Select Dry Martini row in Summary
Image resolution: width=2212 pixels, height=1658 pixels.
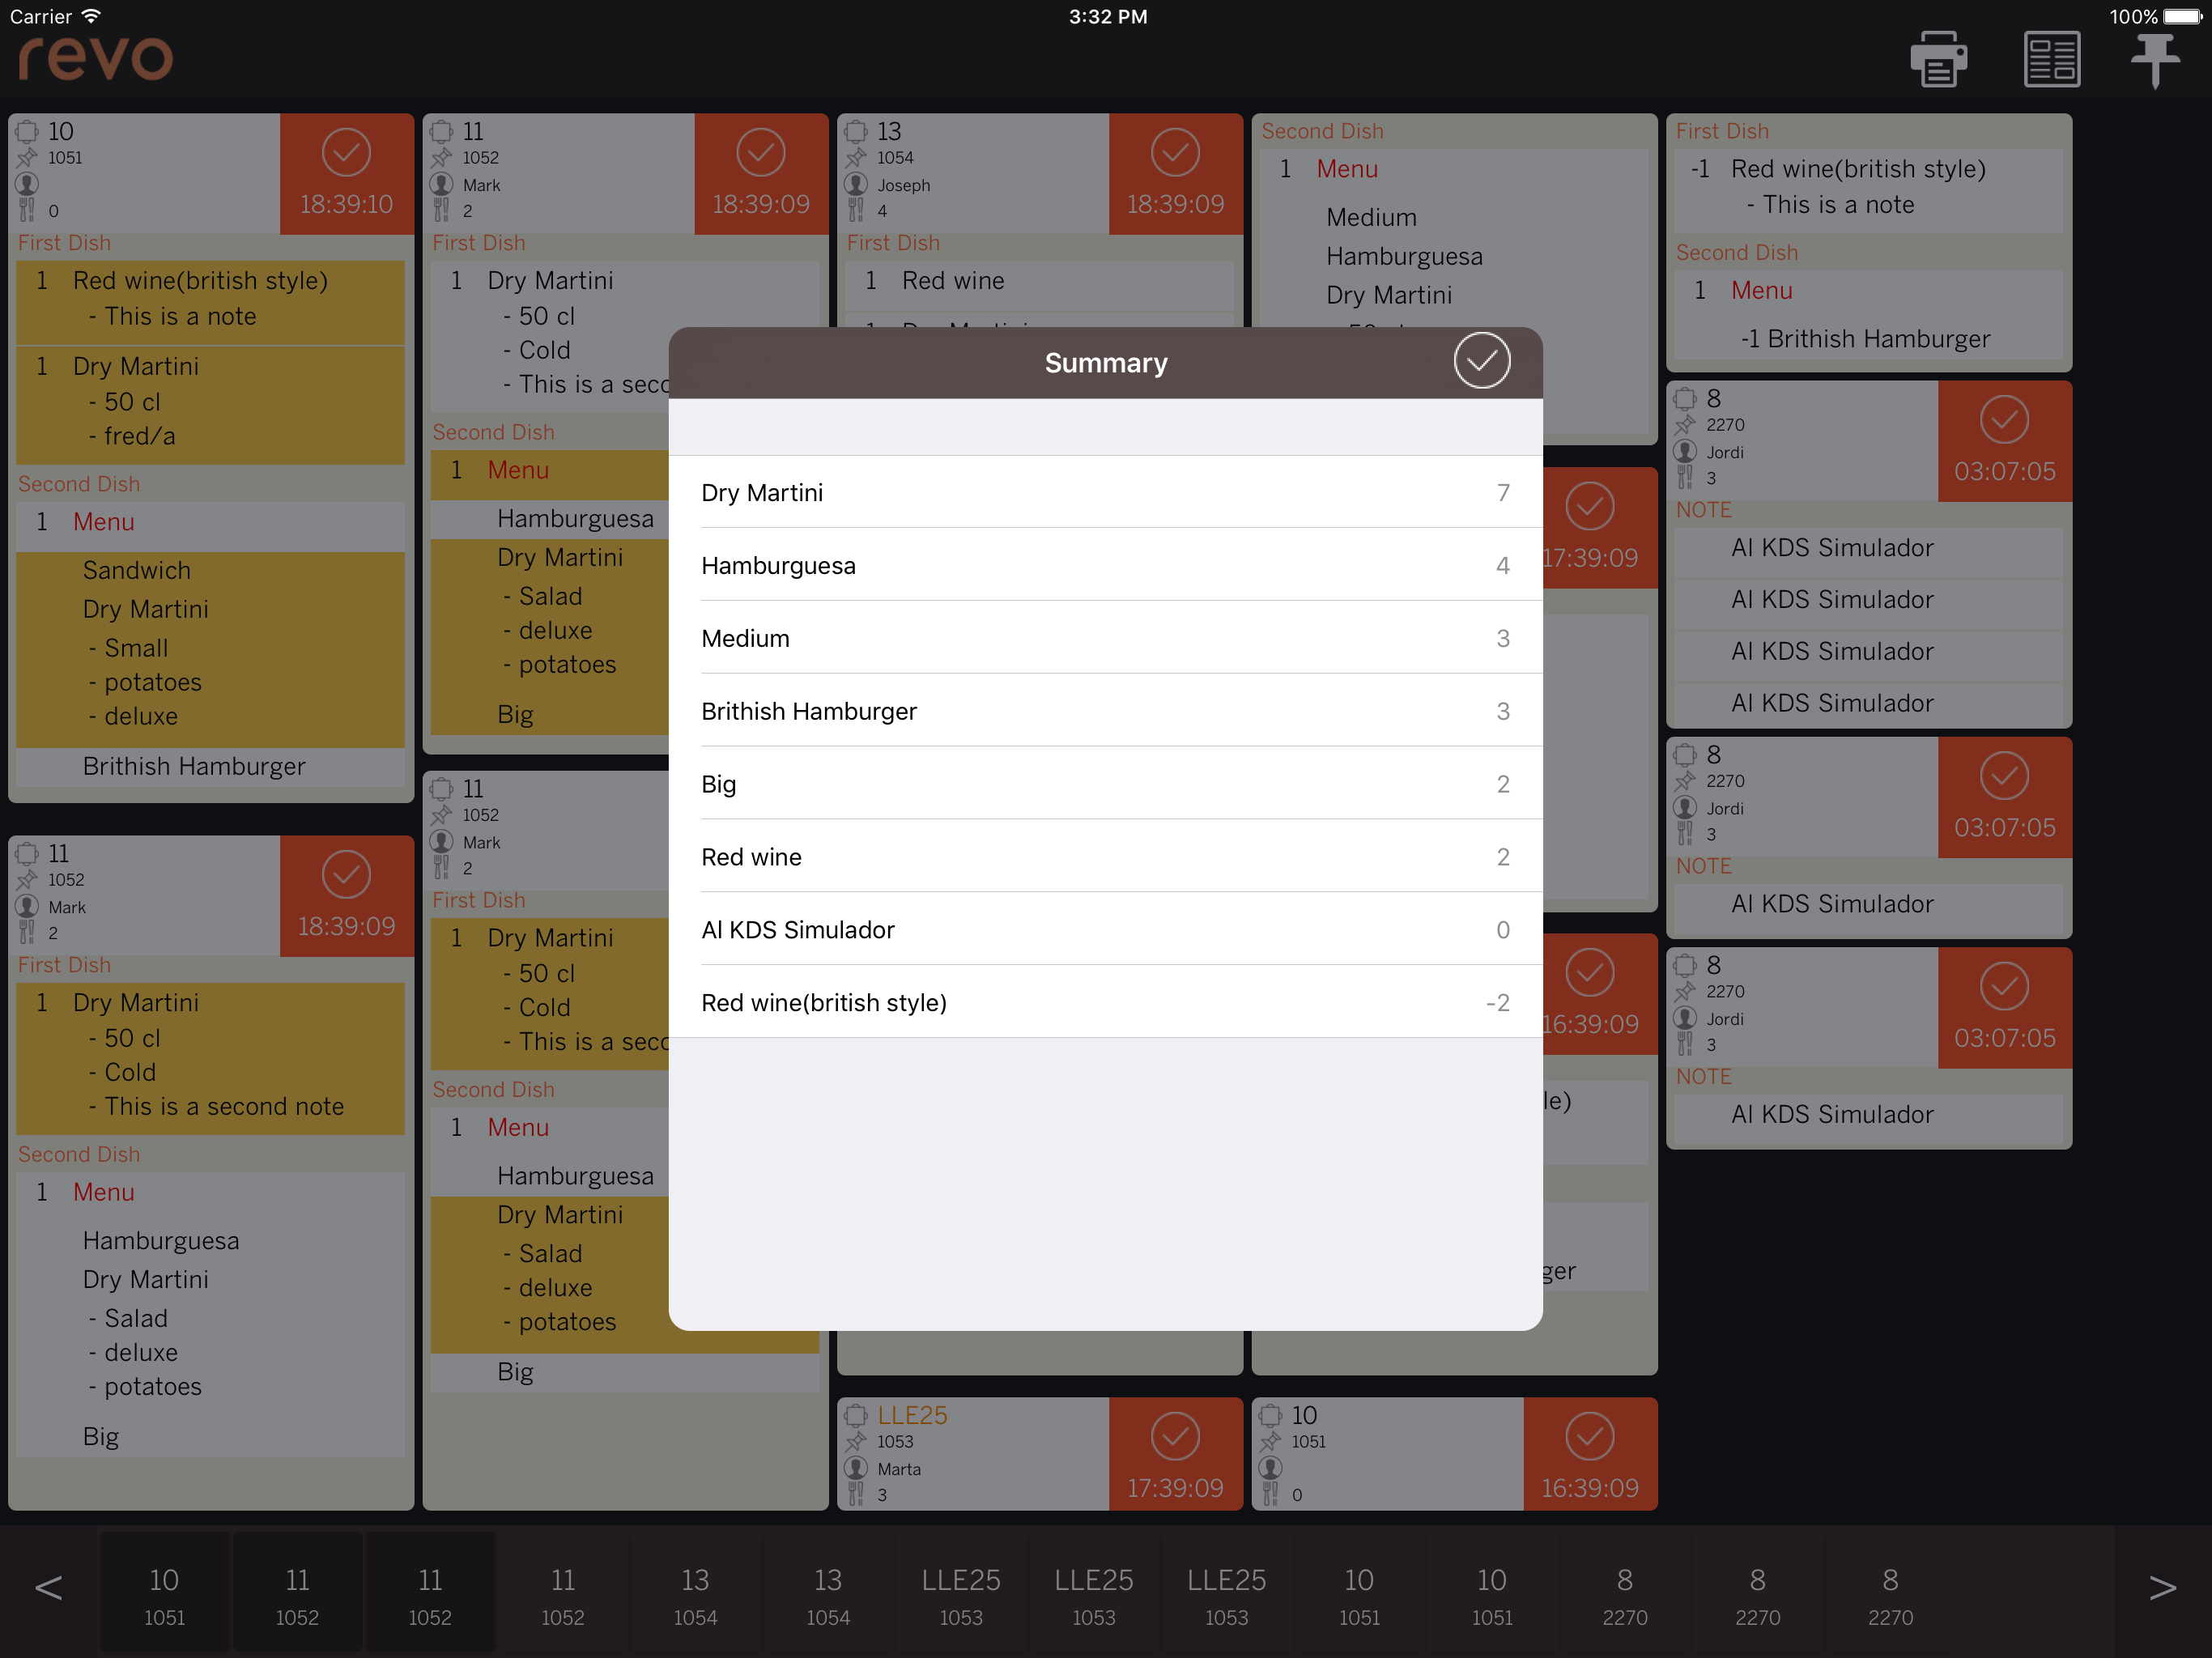tap(1104, 493)
